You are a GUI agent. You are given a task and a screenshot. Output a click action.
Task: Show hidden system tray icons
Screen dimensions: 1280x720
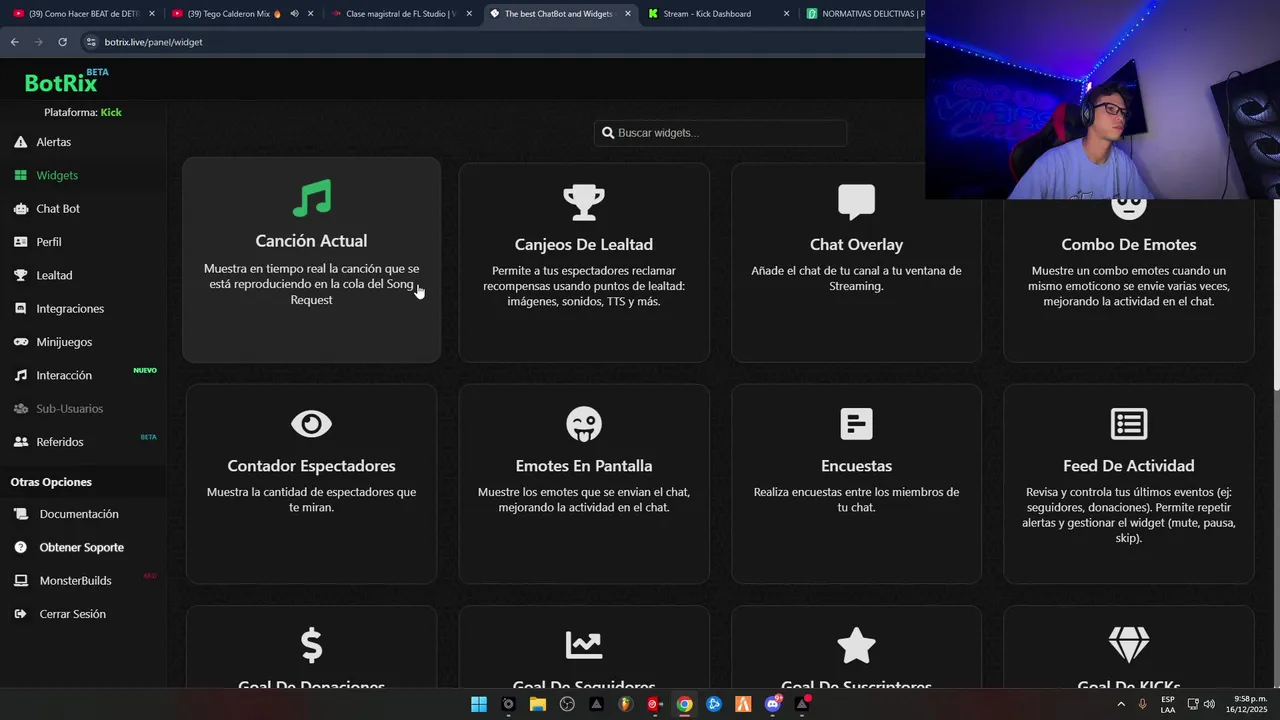(1121, 704)
